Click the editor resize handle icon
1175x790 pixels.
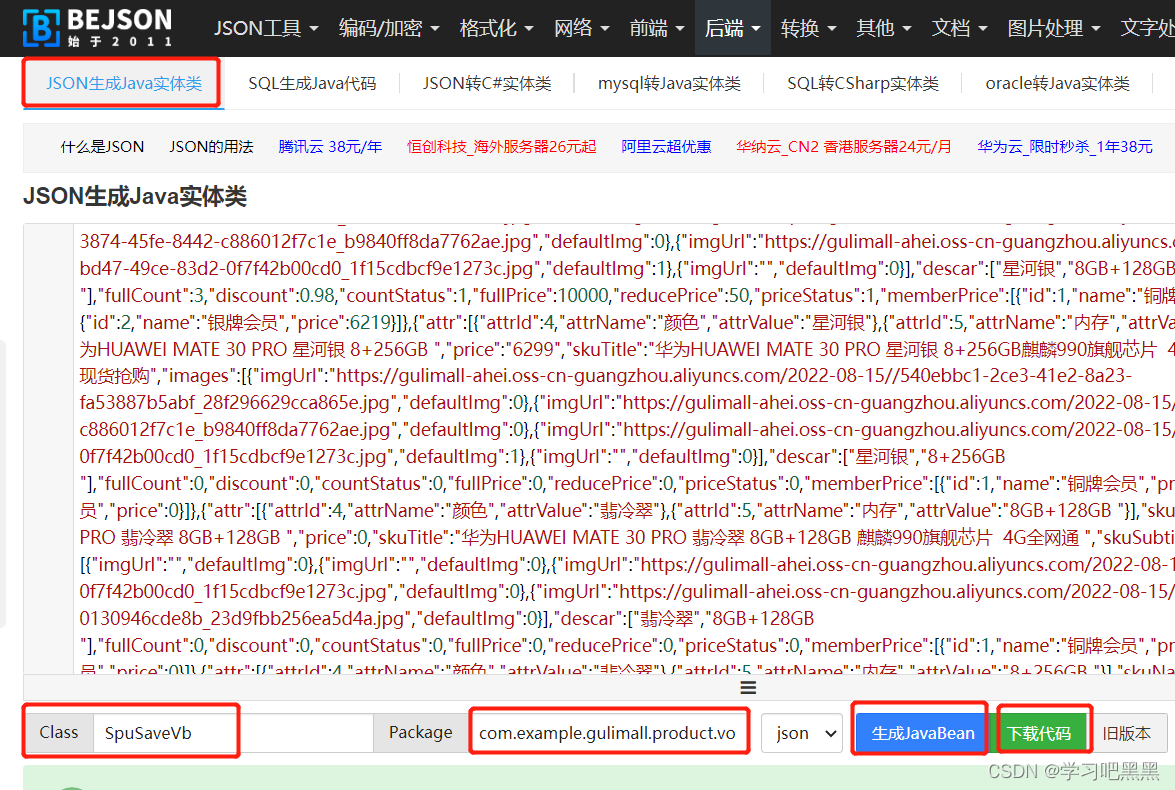[x=748, y=687]
